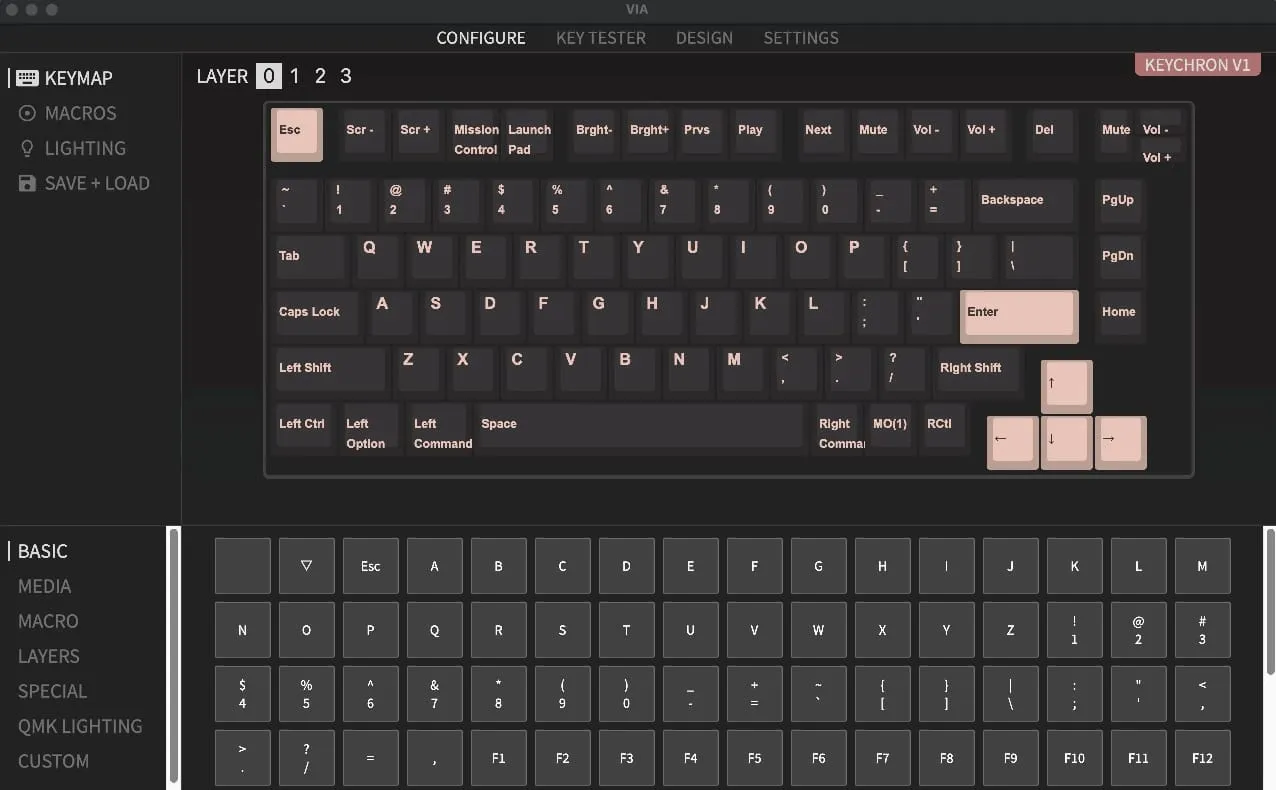Open the SETTINGS tab
Screen dimensions: 1276x790
pyautogui.click(x=800, y=38)
